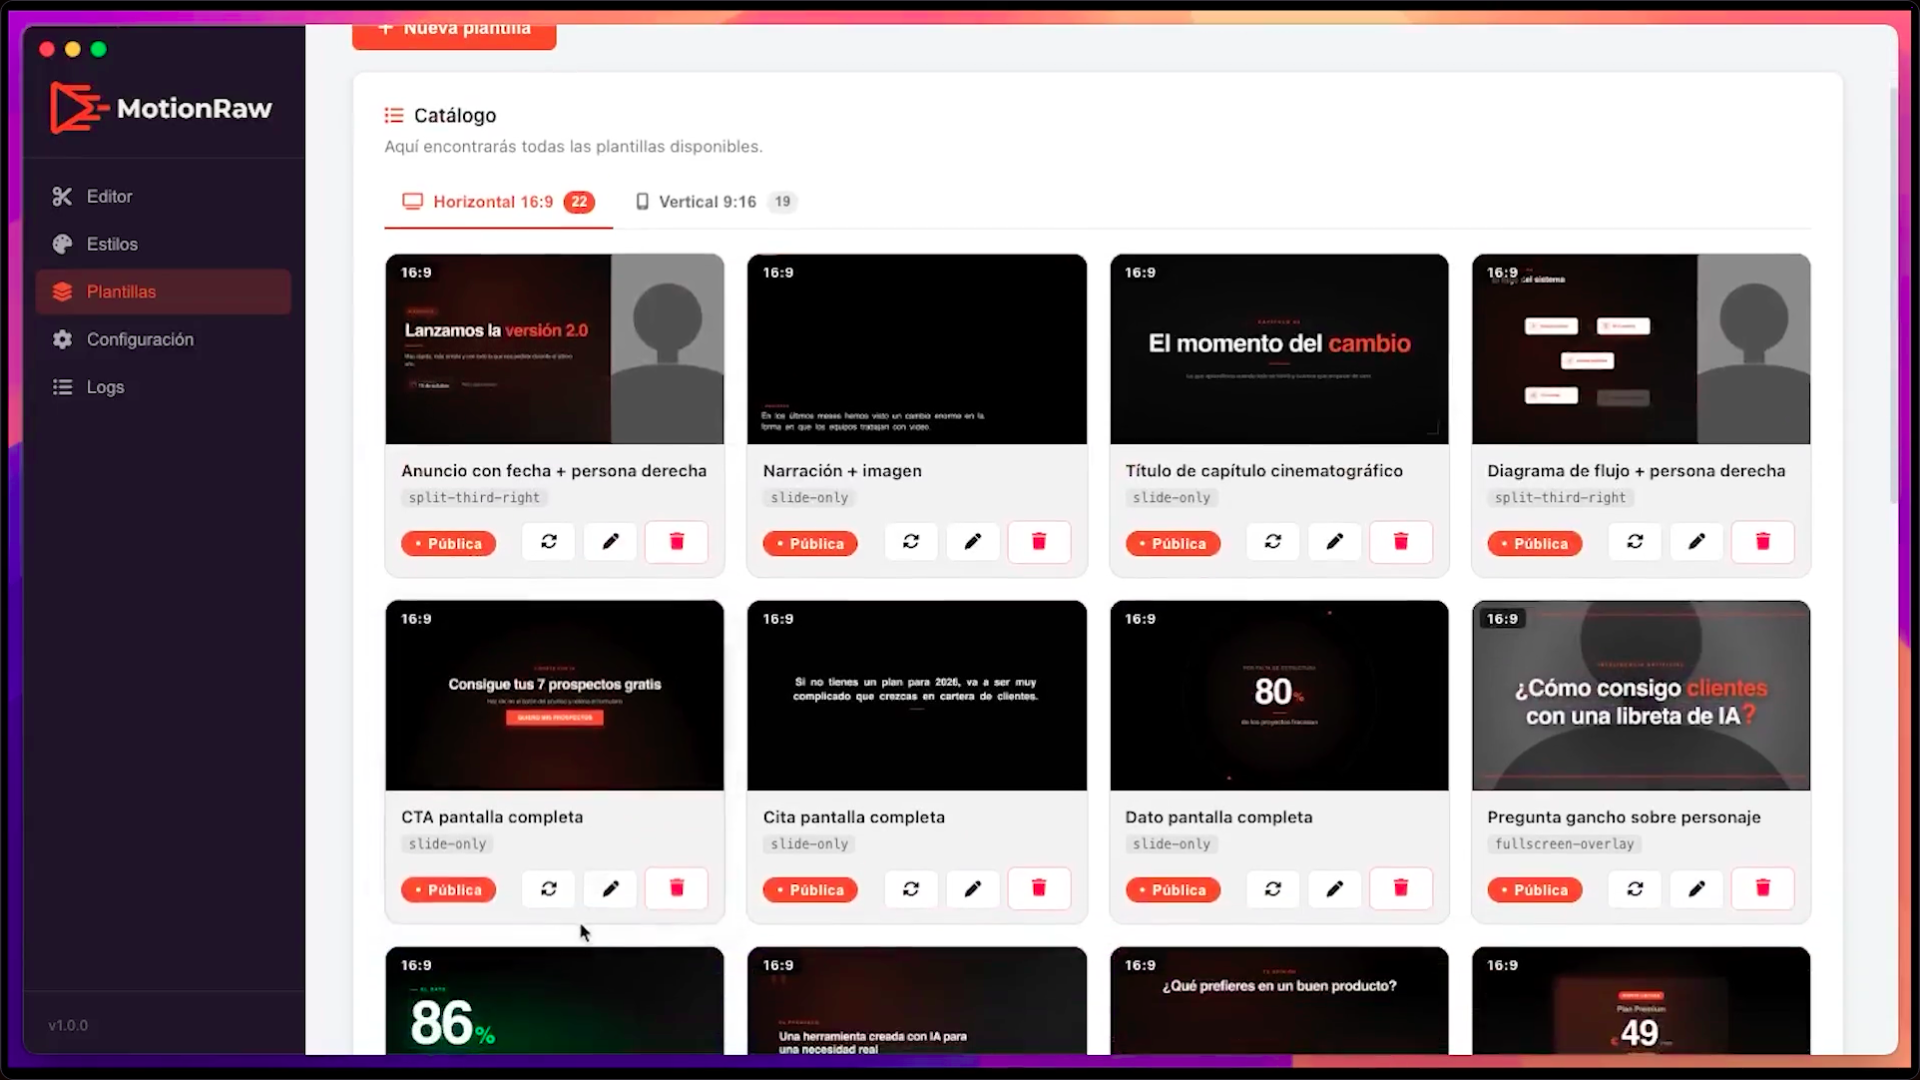Refresh the 'Diagrama de flujo + persona derecha' template
The height and width of the screenshot is (1080, 1920).
[x=1635, y=542]
